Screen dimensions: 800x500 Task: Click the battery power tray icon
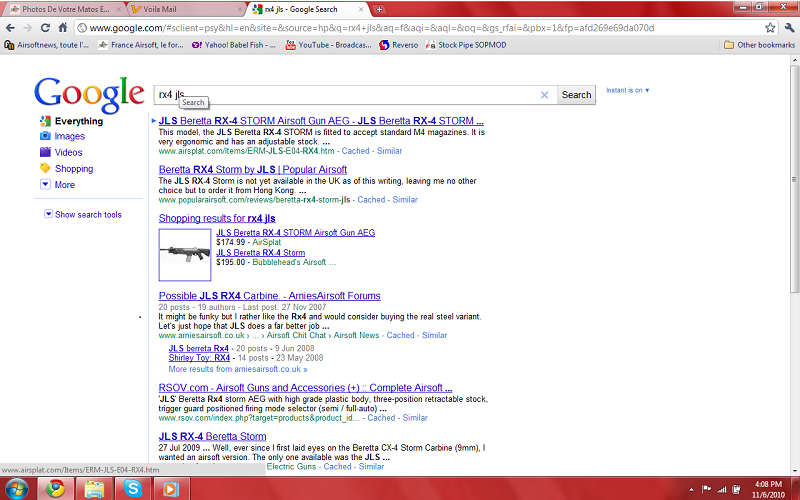click(736, 489)
